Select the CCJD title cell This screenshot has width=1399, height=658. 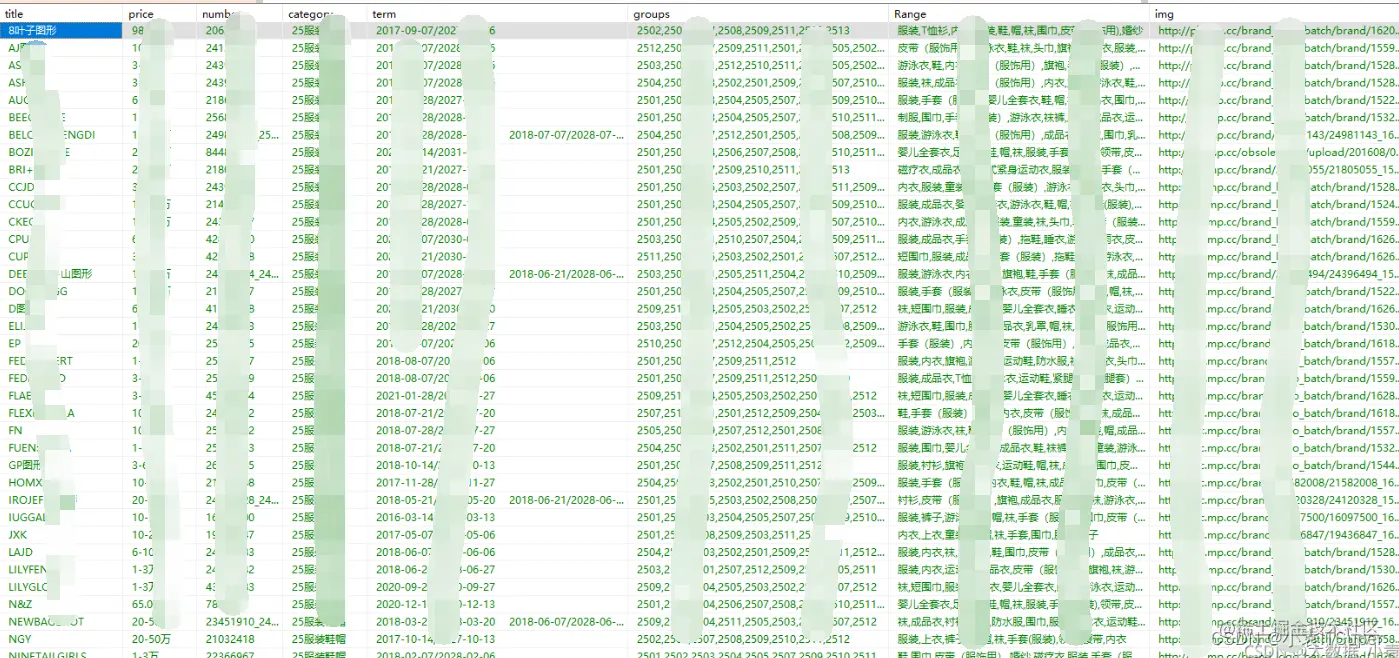pyautogui.click(x=63, y=187)
